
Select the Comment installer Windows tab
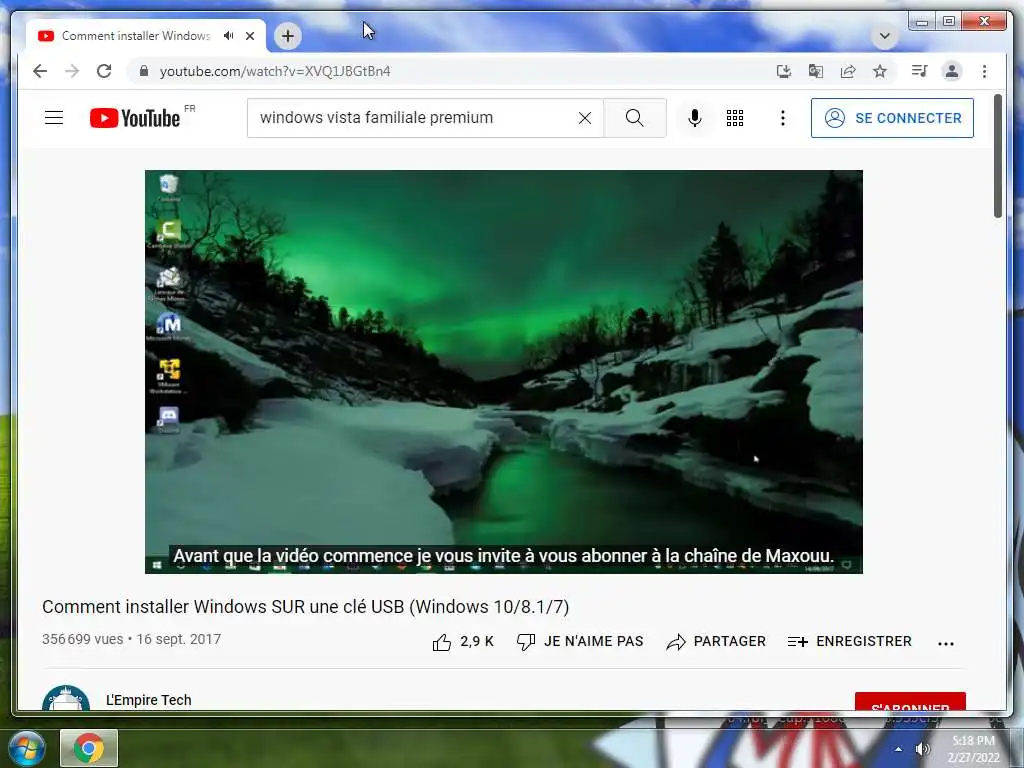[x=136, y=36]
